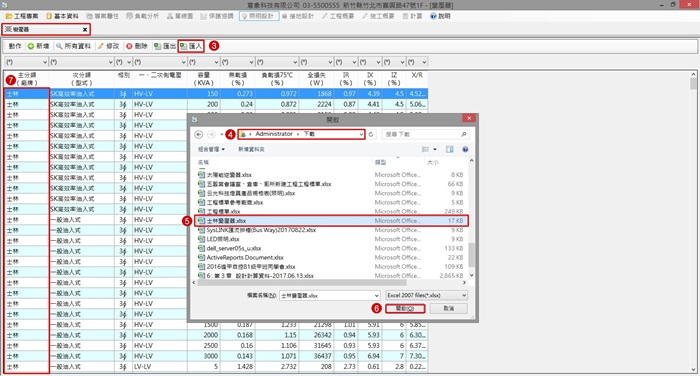This screenshot has height=376, width=700.
Task: Open the recent locations dropdown arrow
Action: [x=222, y=134]
